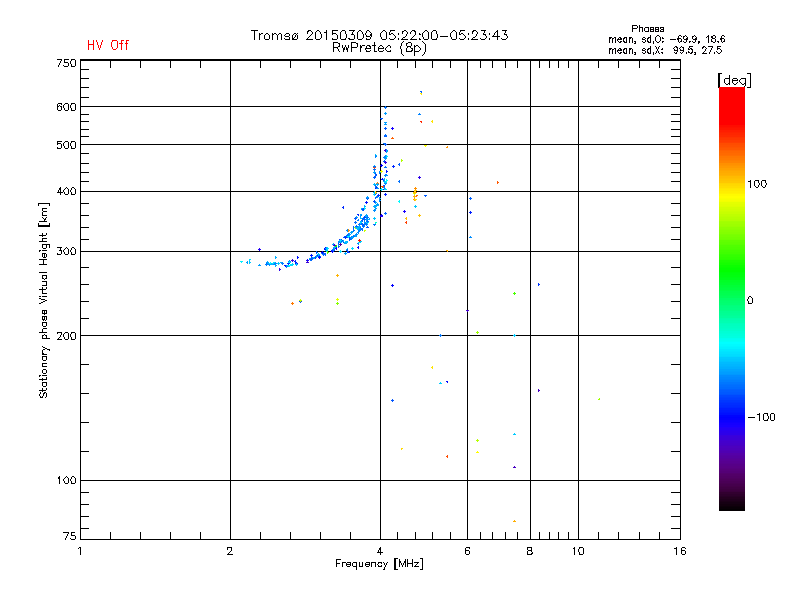Click the x-axis tick label '10'
800x600 pixels.
pos(578,551)
